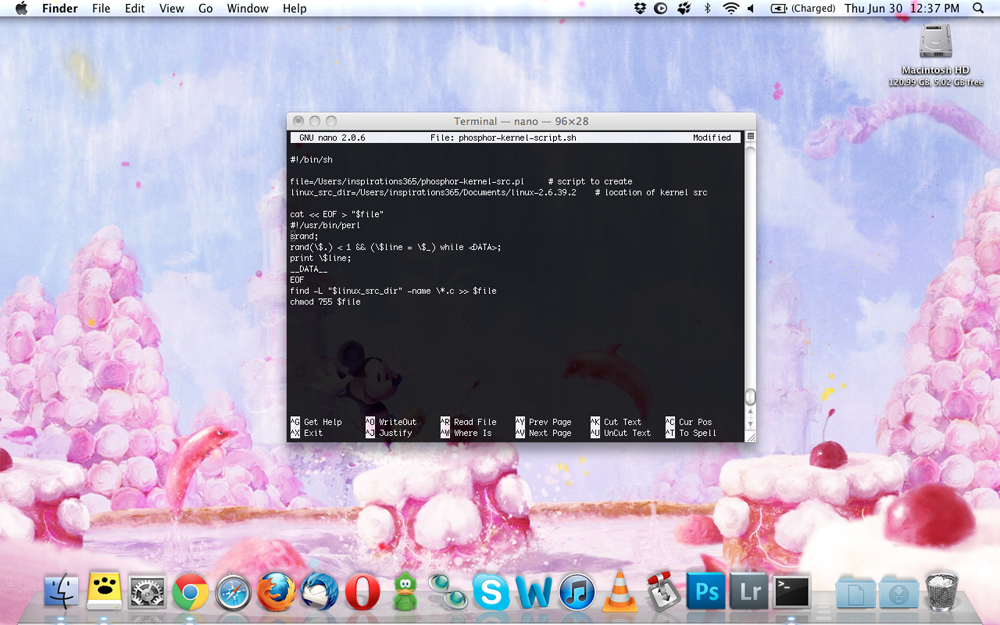Click 'To Spell' shortcut label in nano
Image resolution: width=1000 pixels, height=625 pixels.
[698, 433]
